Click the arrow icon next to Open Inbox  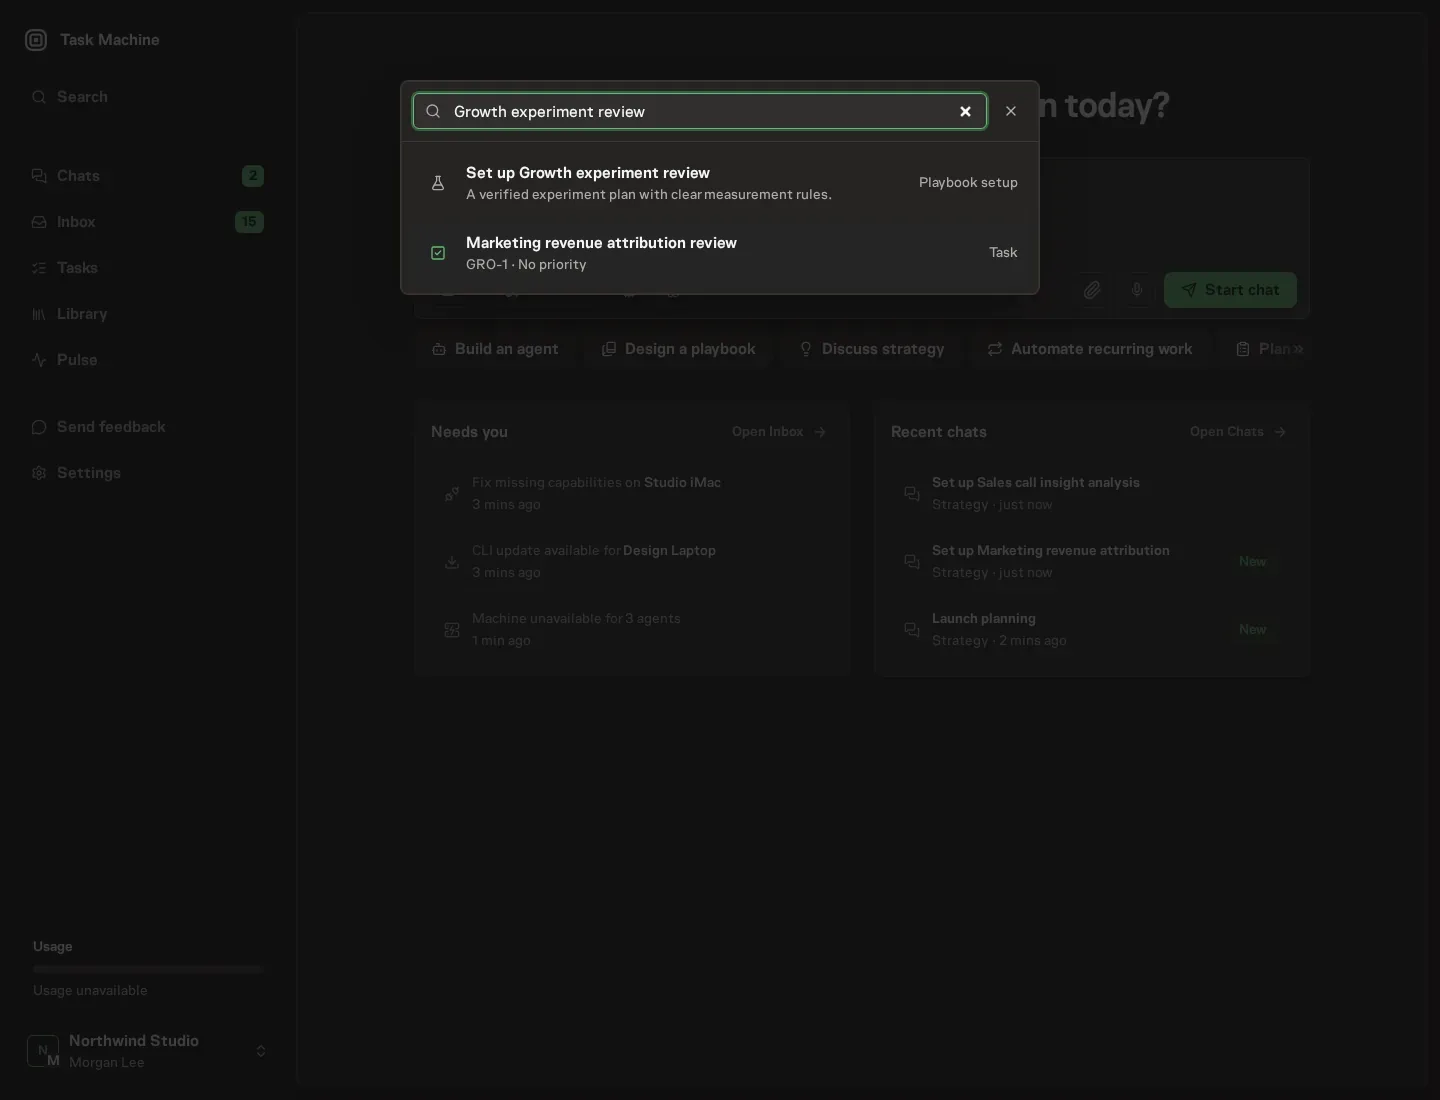pyautogui.click(x=820, y=432)
